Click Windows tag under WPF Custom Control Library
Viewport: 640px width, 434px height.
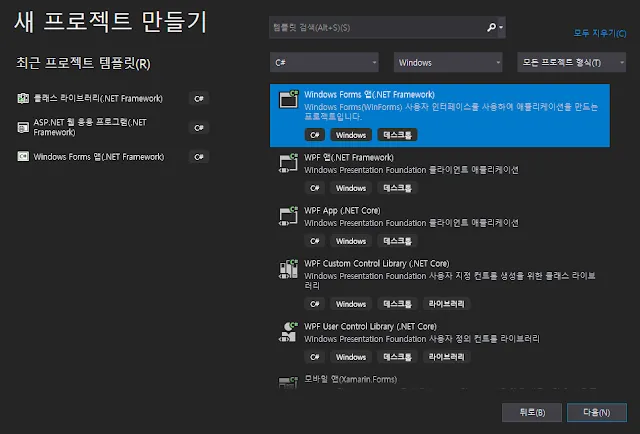coord(351,304)
